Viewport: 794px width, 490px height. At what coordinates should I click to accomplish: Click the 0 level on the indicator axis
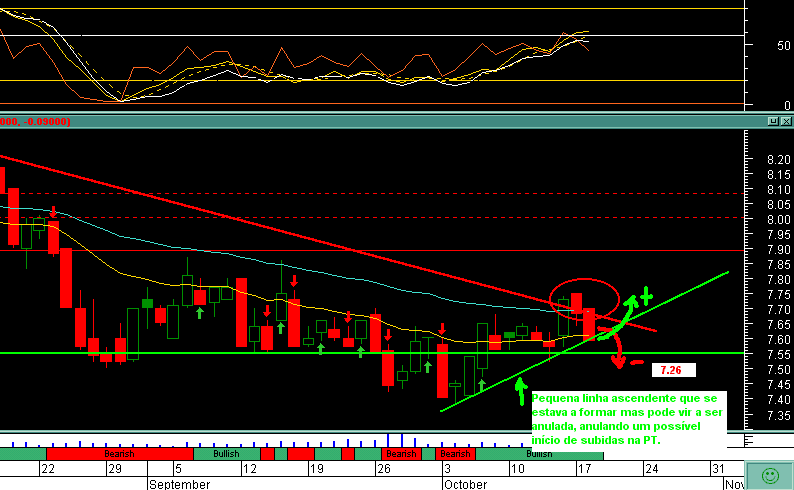pos(787,105)
